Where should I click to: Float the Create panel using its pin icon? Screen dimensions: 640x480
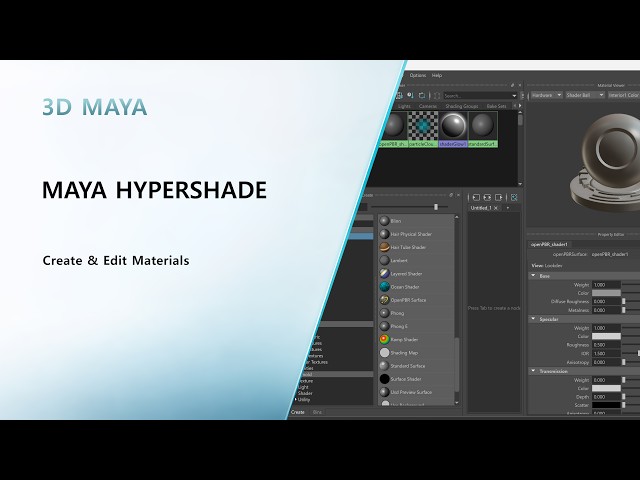click(451, 195)
